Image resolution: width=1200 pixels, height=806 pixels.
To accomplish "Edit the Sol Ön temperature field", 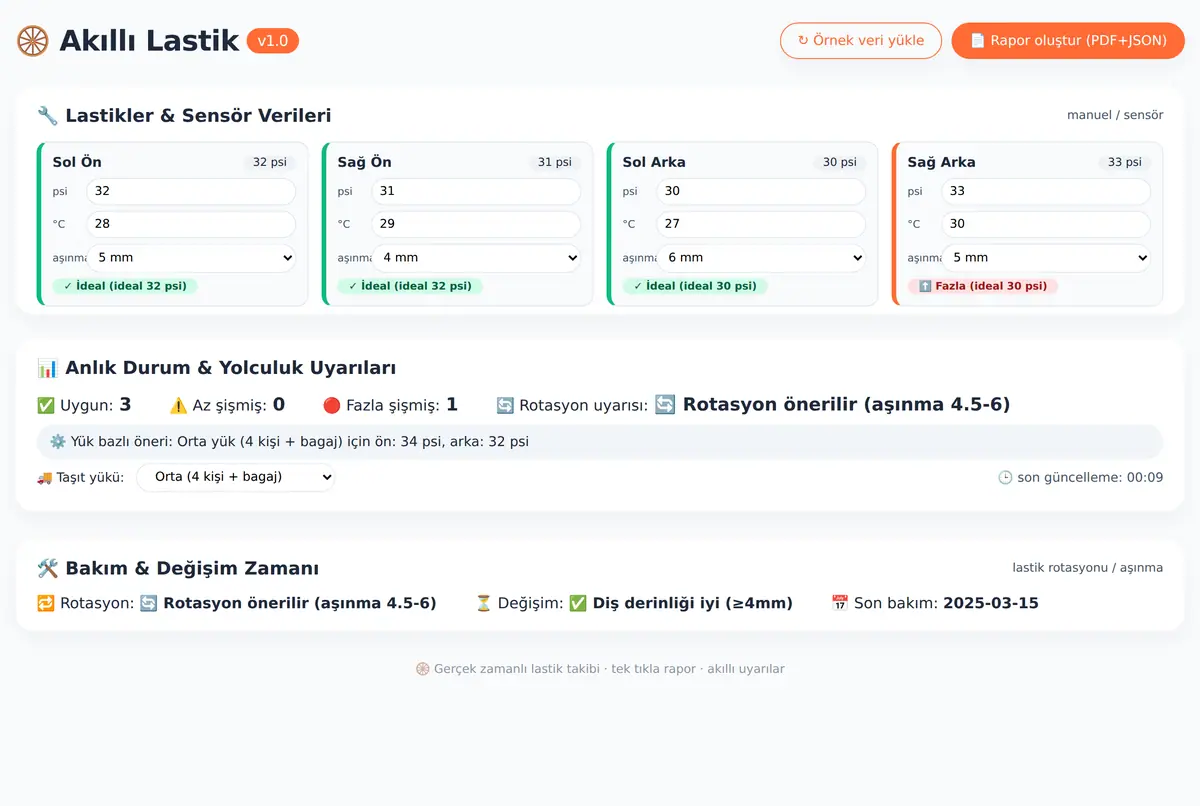I will 191,224.
